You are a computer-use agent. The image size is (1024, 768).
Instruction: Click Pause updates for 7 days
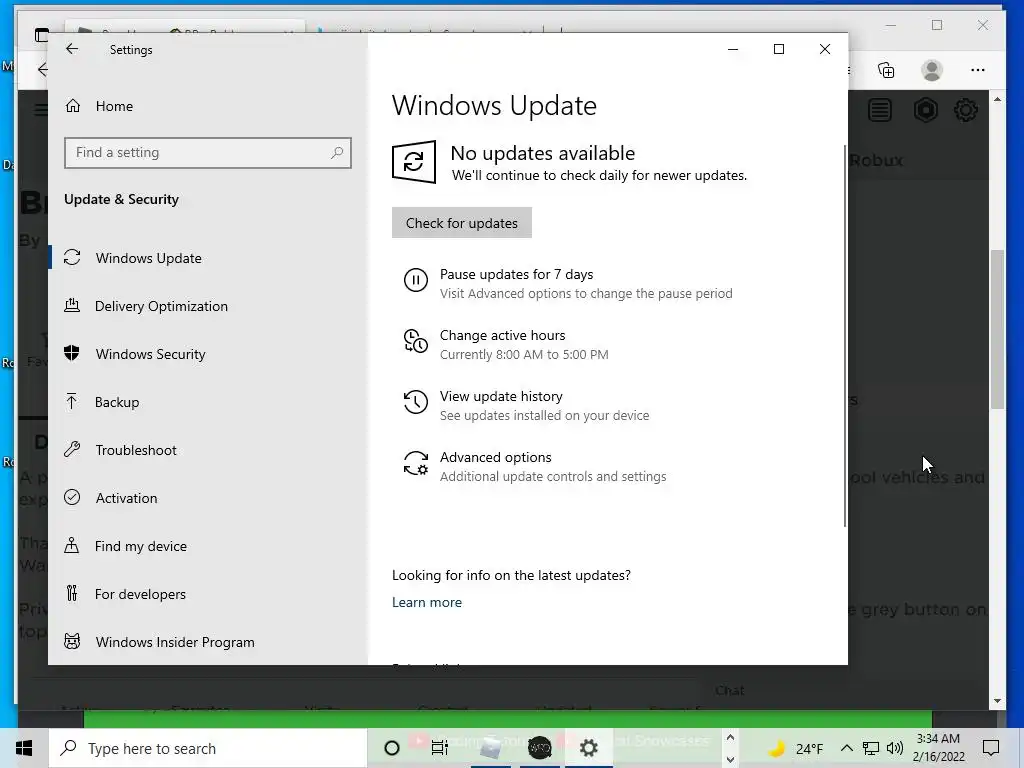[516, 274]
